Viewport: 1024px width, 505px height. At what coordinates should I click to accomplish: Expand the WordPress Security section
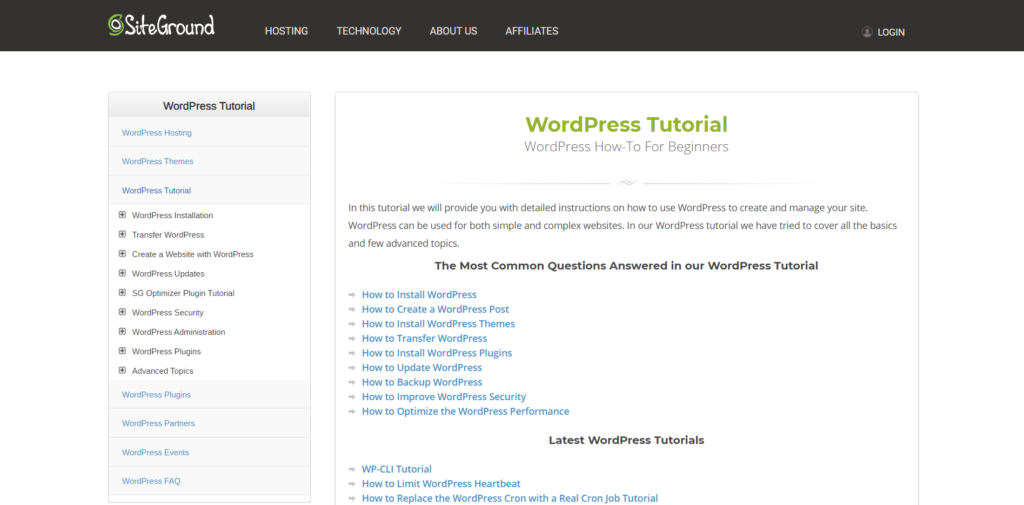tap(122, 312)
